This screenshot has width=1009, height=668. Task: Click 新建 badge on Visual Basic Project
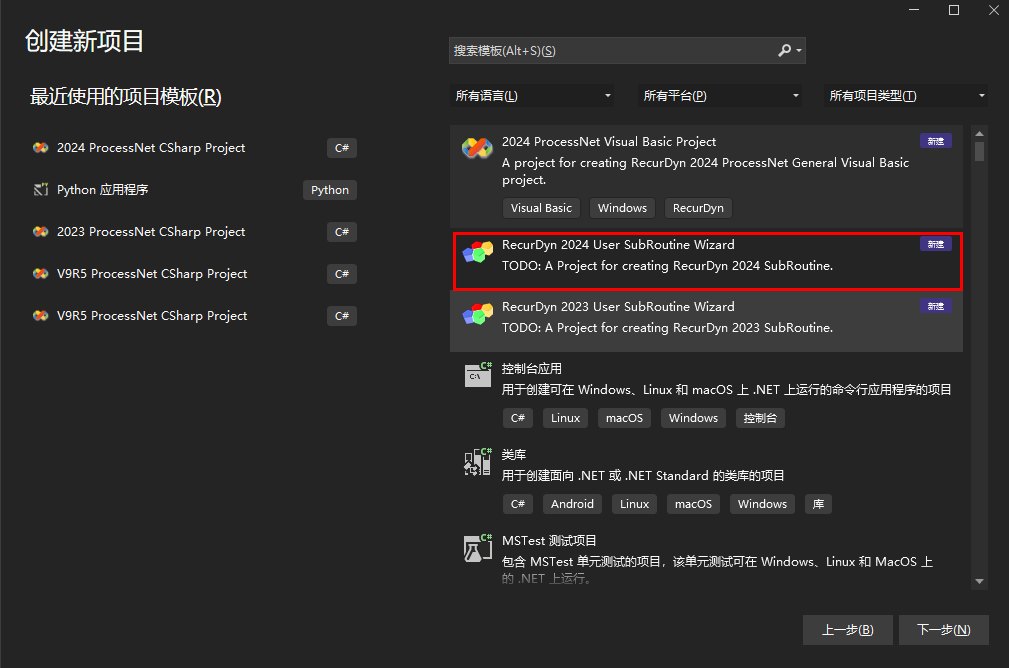[x=936, y=141]
